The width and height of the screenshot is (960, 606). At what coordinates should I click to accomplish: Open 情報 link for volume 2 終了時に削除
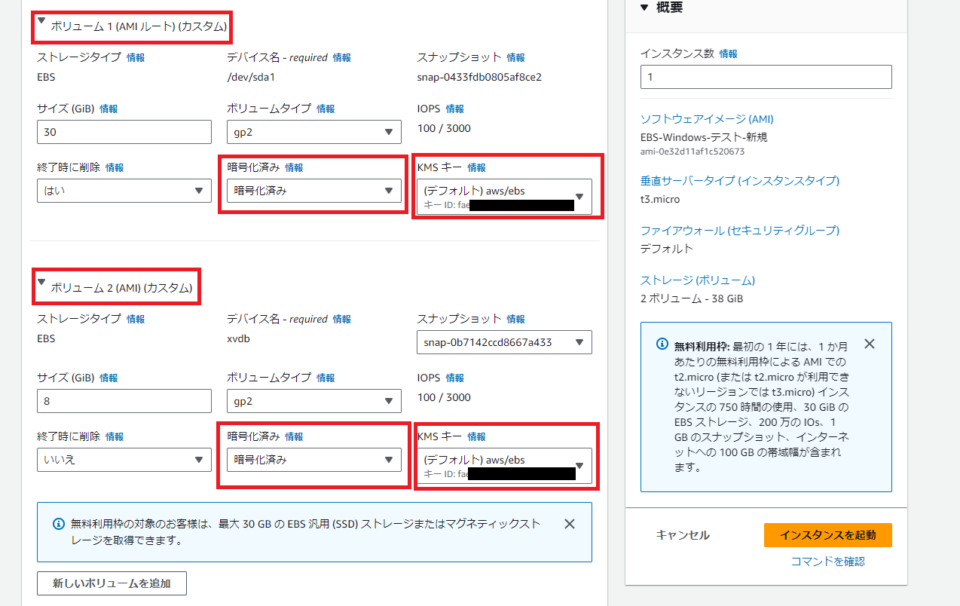114,437
